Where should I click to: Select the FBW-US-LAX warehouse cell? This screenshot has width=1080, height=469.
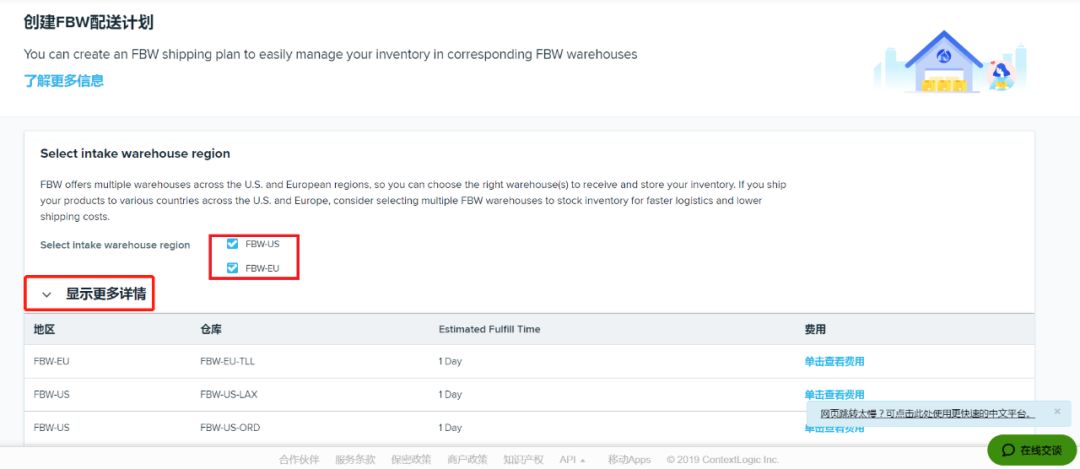(x=229, y=395)
